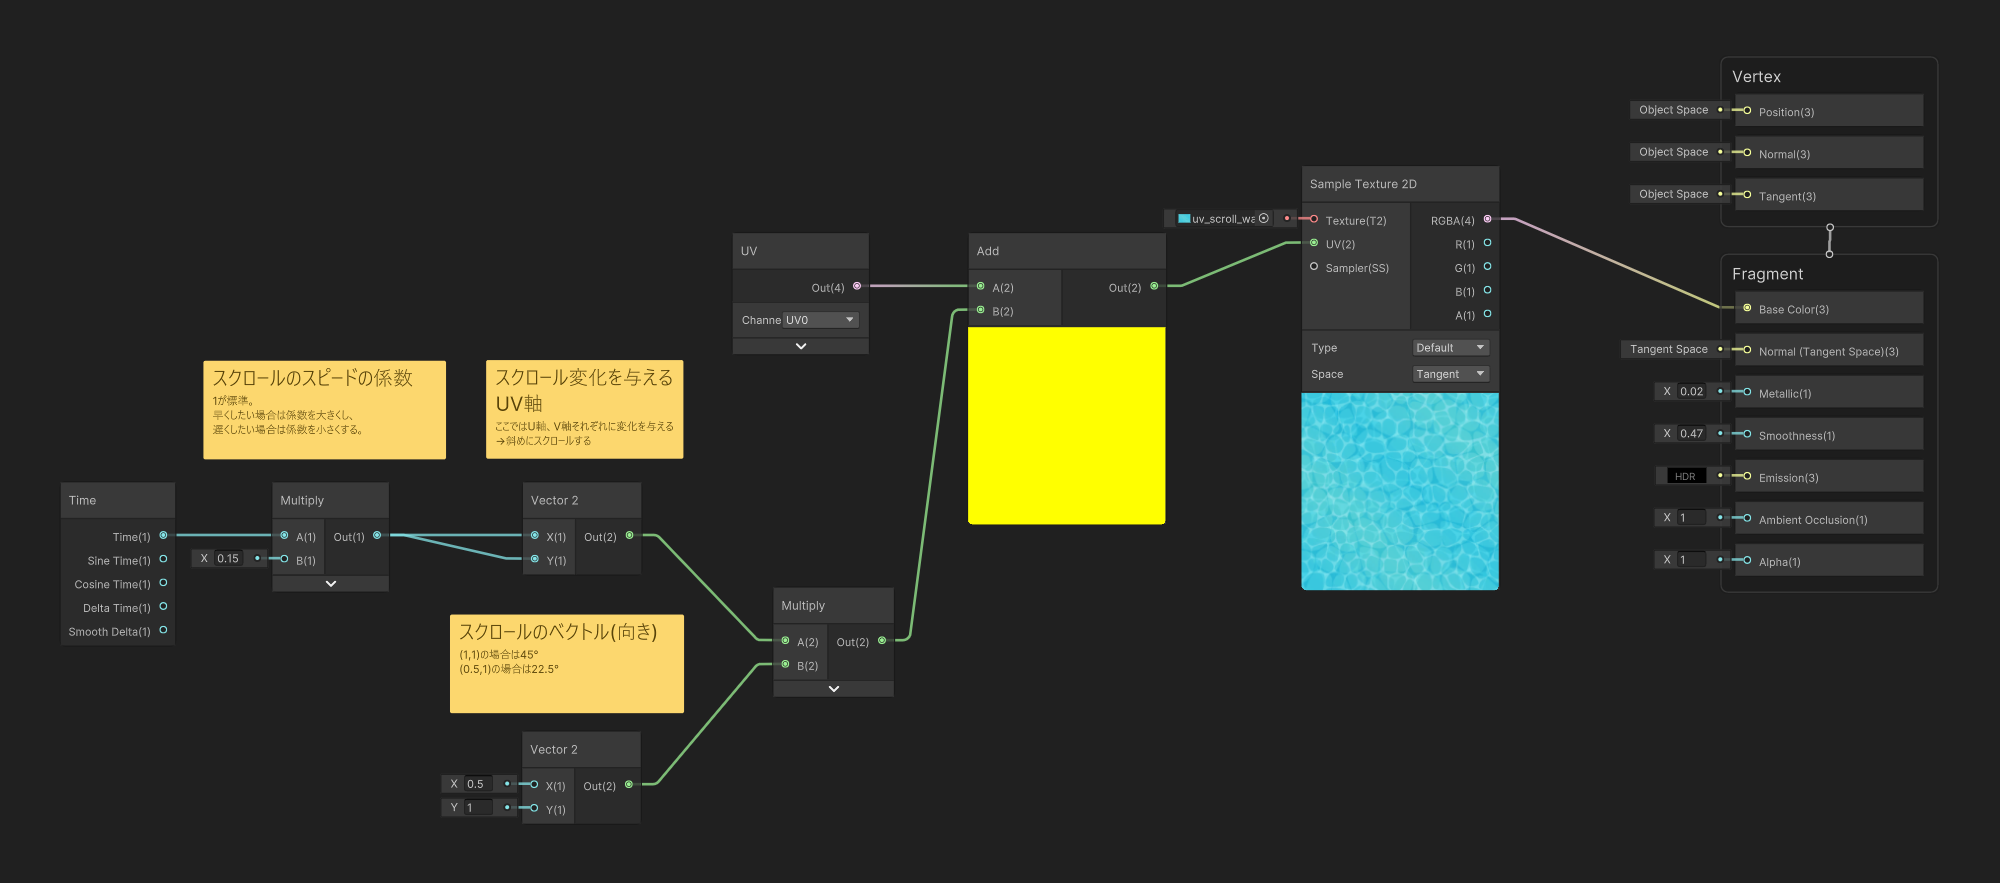Click the Smooth Delta(1) output port

click(163, 630)
